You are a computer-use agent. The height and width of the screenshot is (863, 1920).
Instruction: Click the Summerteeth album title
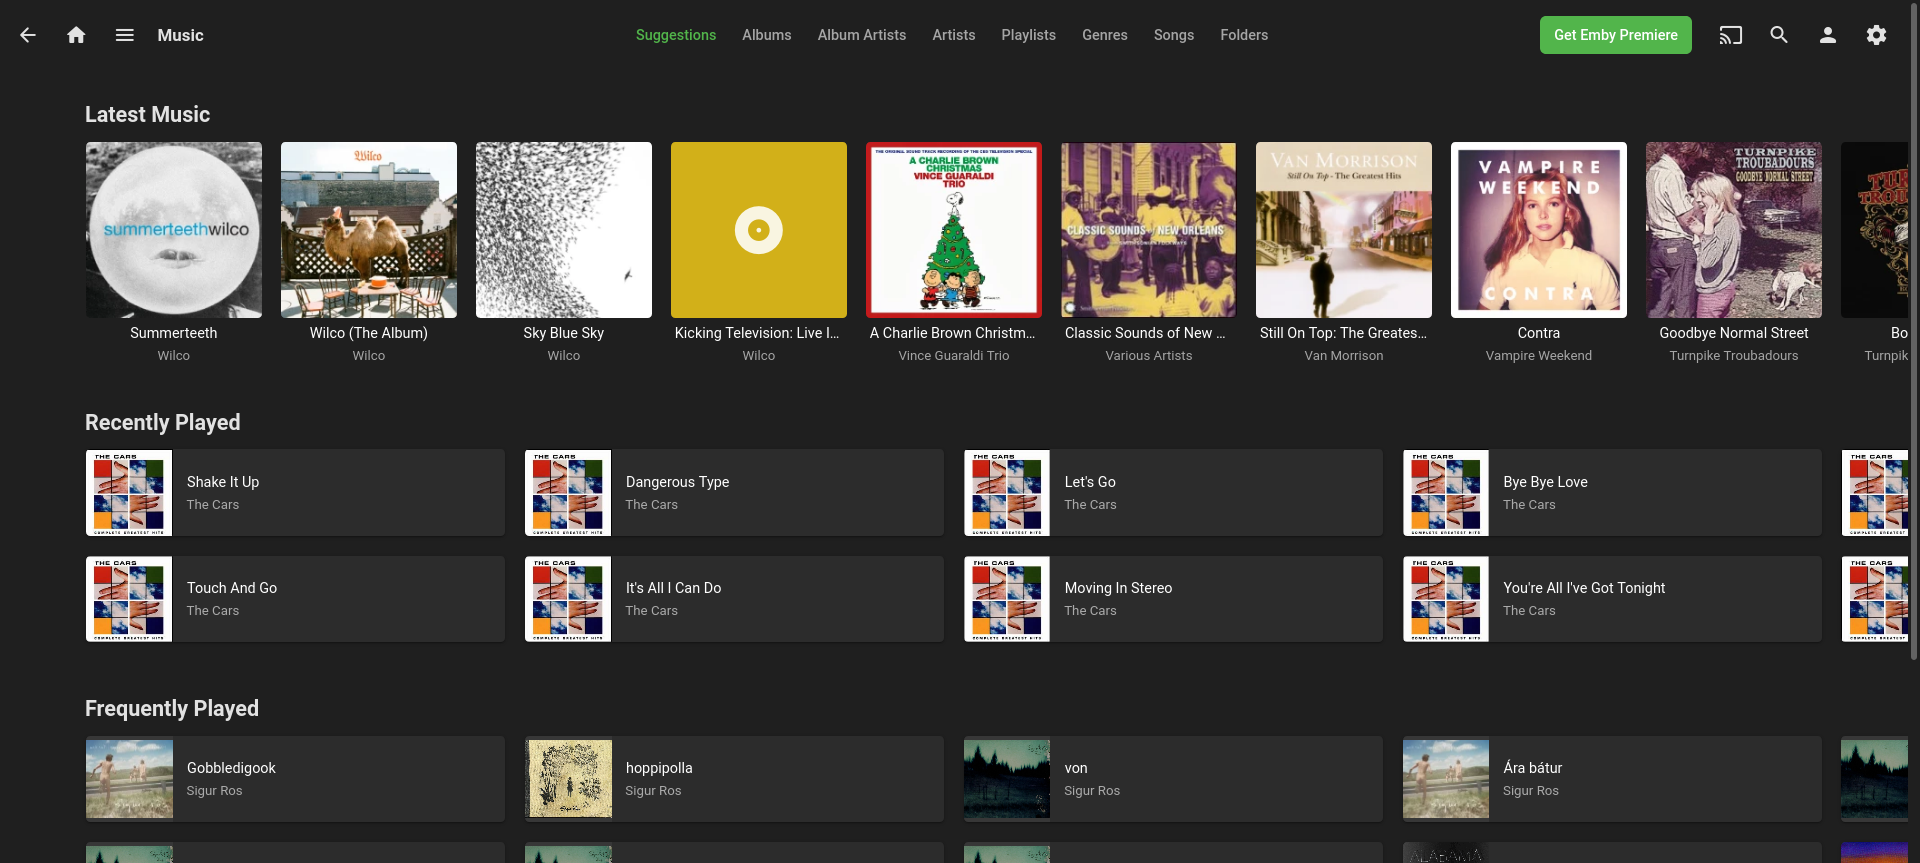tap(174, 333)
